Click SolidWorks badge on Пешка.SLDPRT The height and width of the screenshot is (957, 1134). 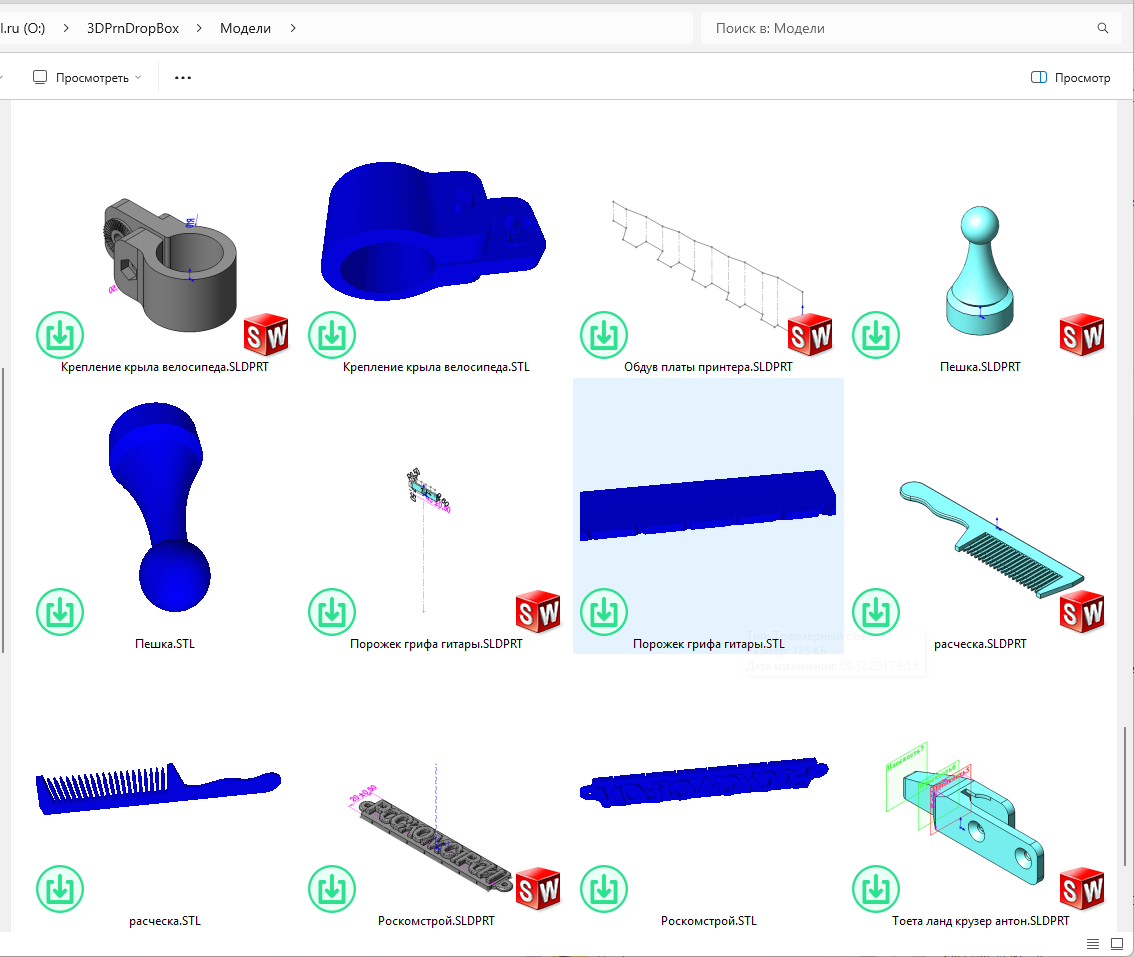(1081, 334)
